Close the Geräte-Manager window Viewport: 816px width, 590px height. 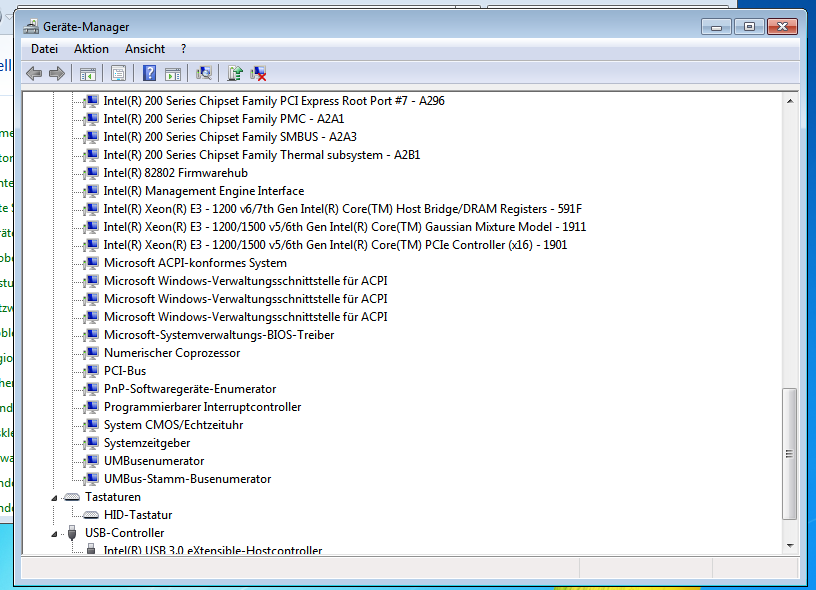click(x=782, y=27)
